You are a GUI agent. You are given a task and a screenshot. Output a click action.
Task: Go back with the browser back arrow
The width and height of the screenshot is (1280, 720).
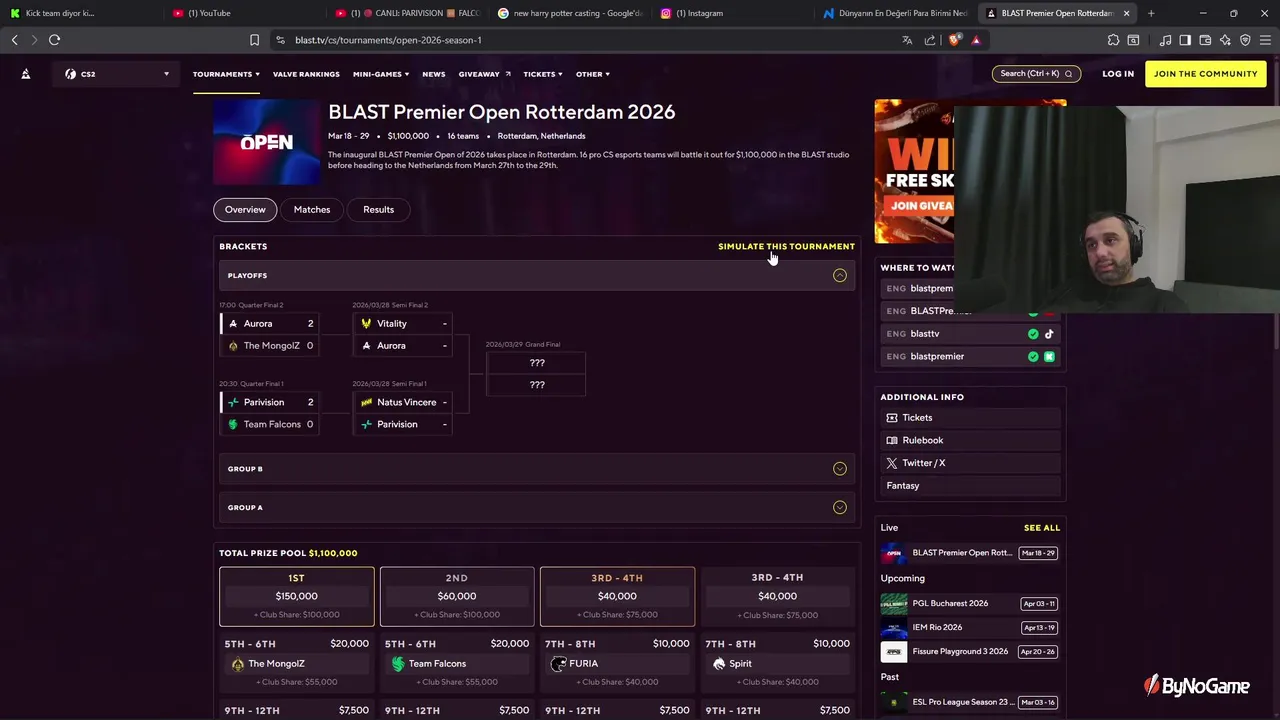(15, 40)
